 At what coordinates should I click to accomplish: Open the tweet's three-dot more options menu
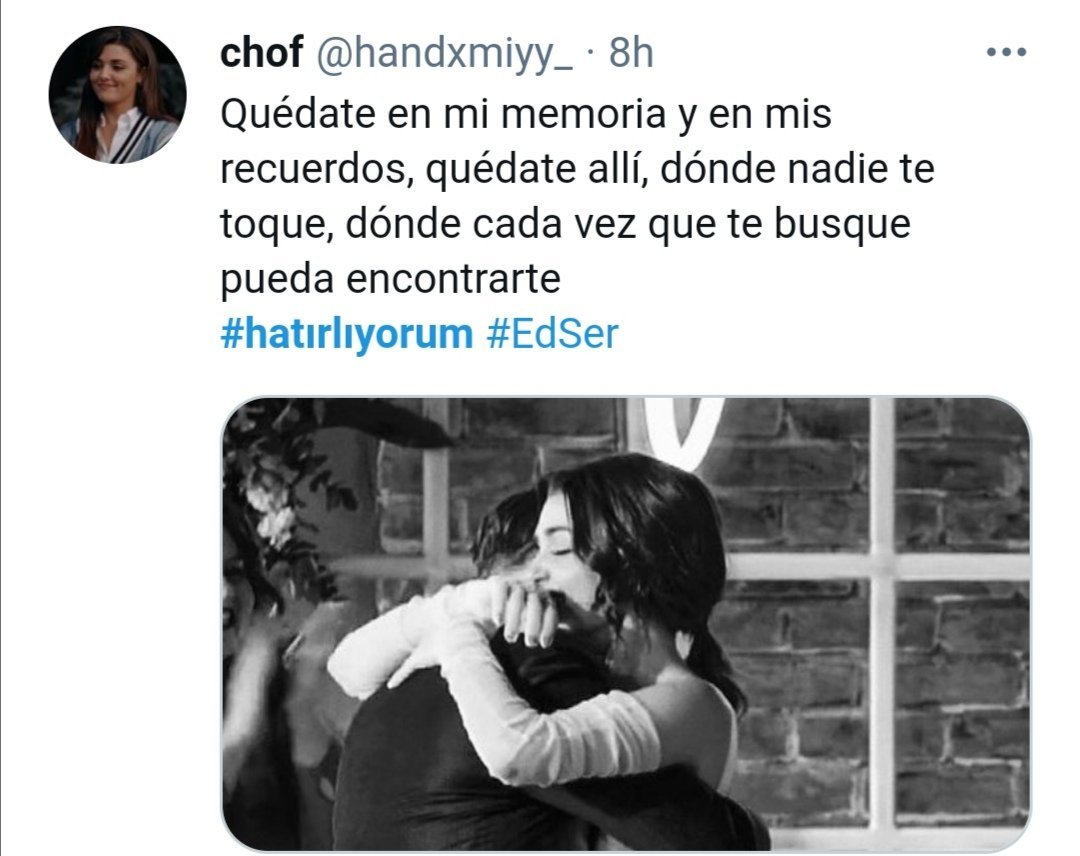(1006, 52)
